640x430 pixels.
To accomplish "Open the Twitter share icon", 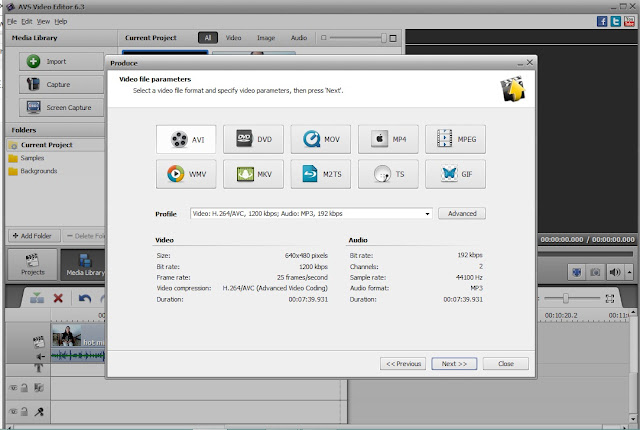I will pyautogui.click(x=616, y=21).
